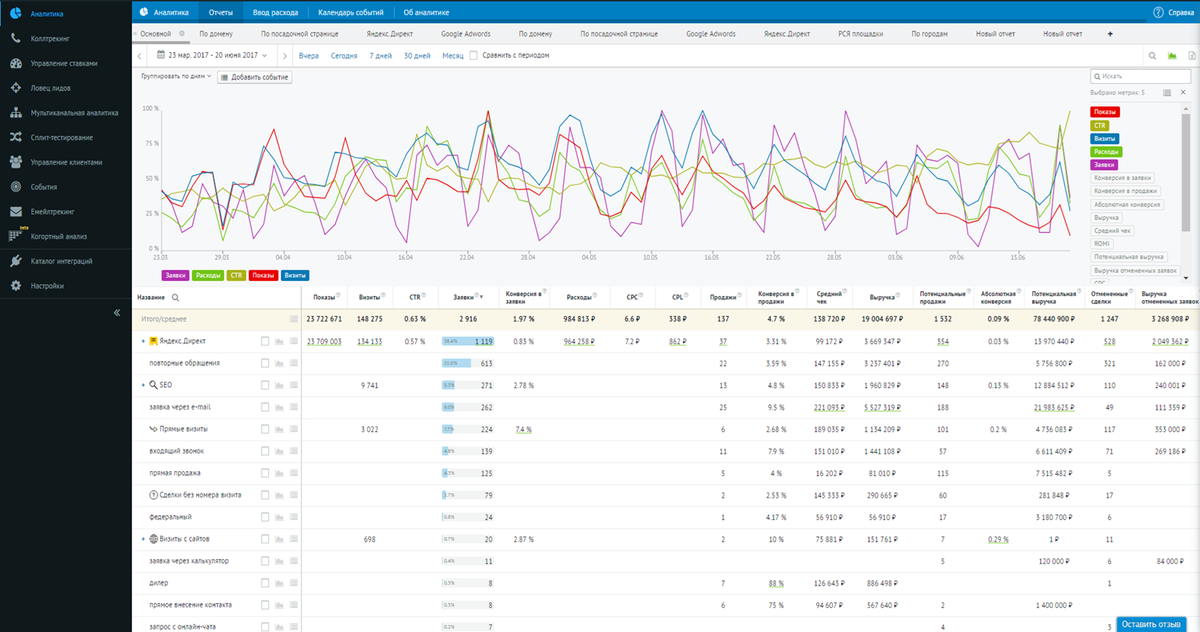
Task: Open Группировать по дням dropdown
Action: click(x=176, y=77)
